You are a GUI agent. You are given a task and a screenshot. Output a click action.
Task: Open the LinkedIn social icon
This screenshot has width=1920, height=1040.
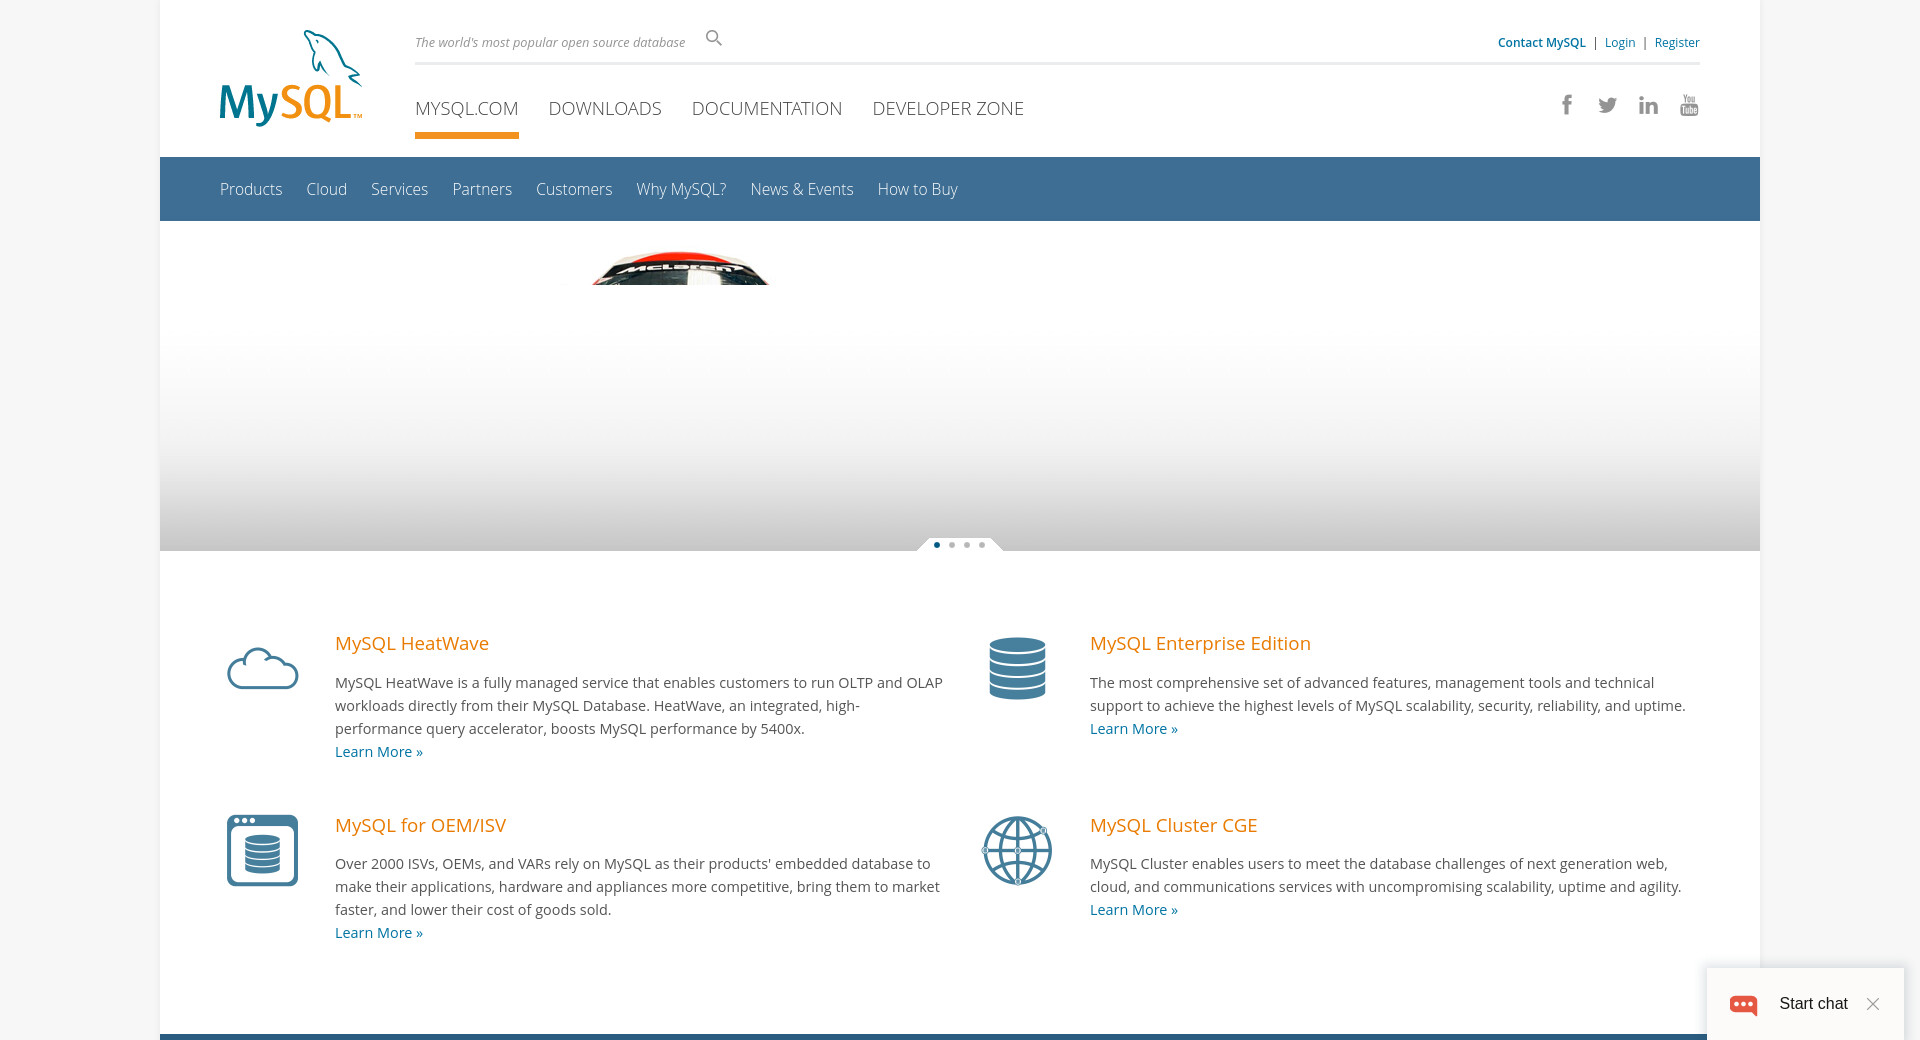pyautogui.click(x=1648, y=105)
